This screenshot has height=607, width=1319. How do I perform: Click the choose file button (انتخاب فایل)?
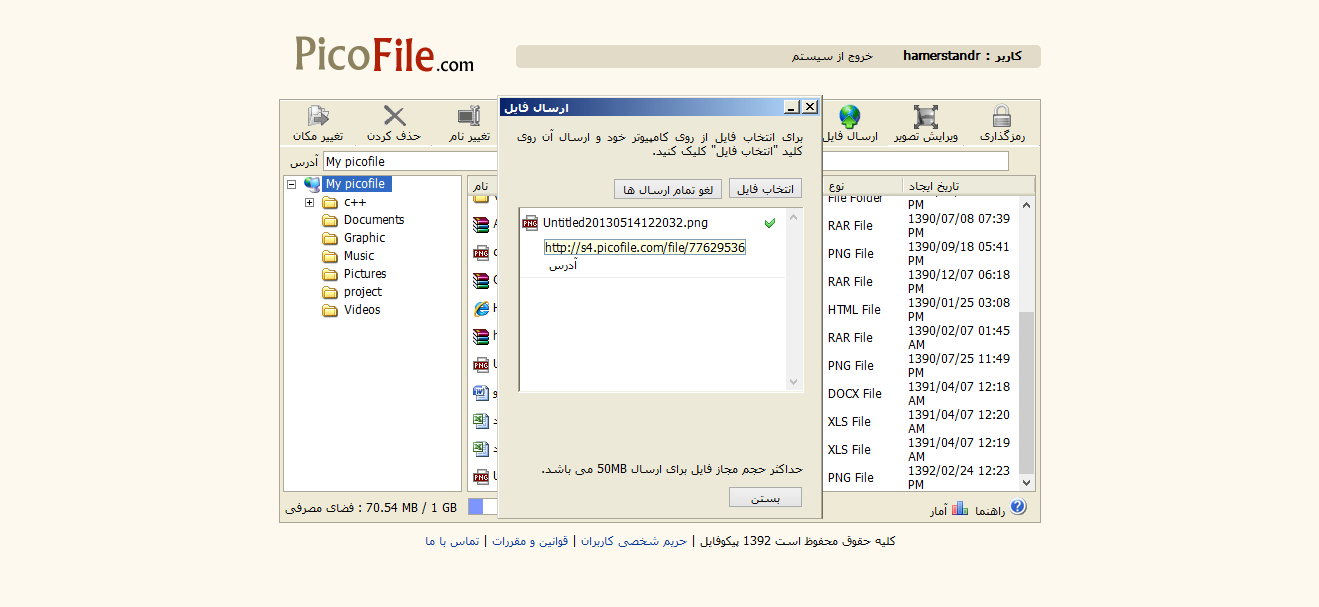[x=766, y=189]
